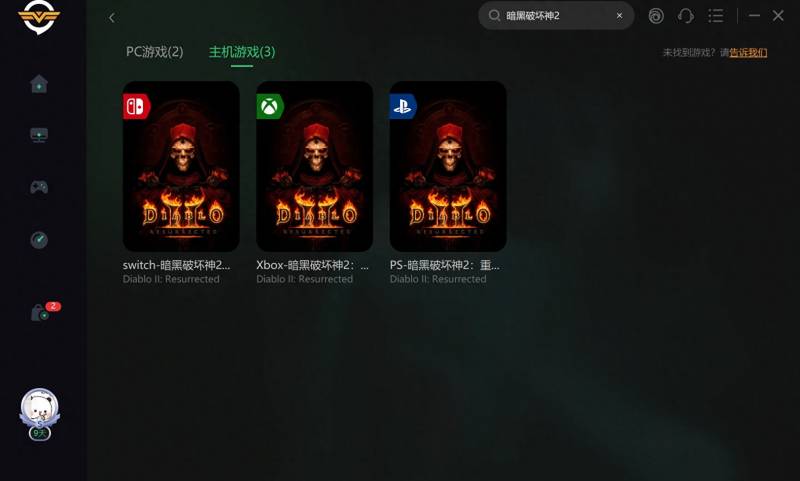
Task: Open the Xbox-暗黑破坏神2 game cover
Action: 314,166
